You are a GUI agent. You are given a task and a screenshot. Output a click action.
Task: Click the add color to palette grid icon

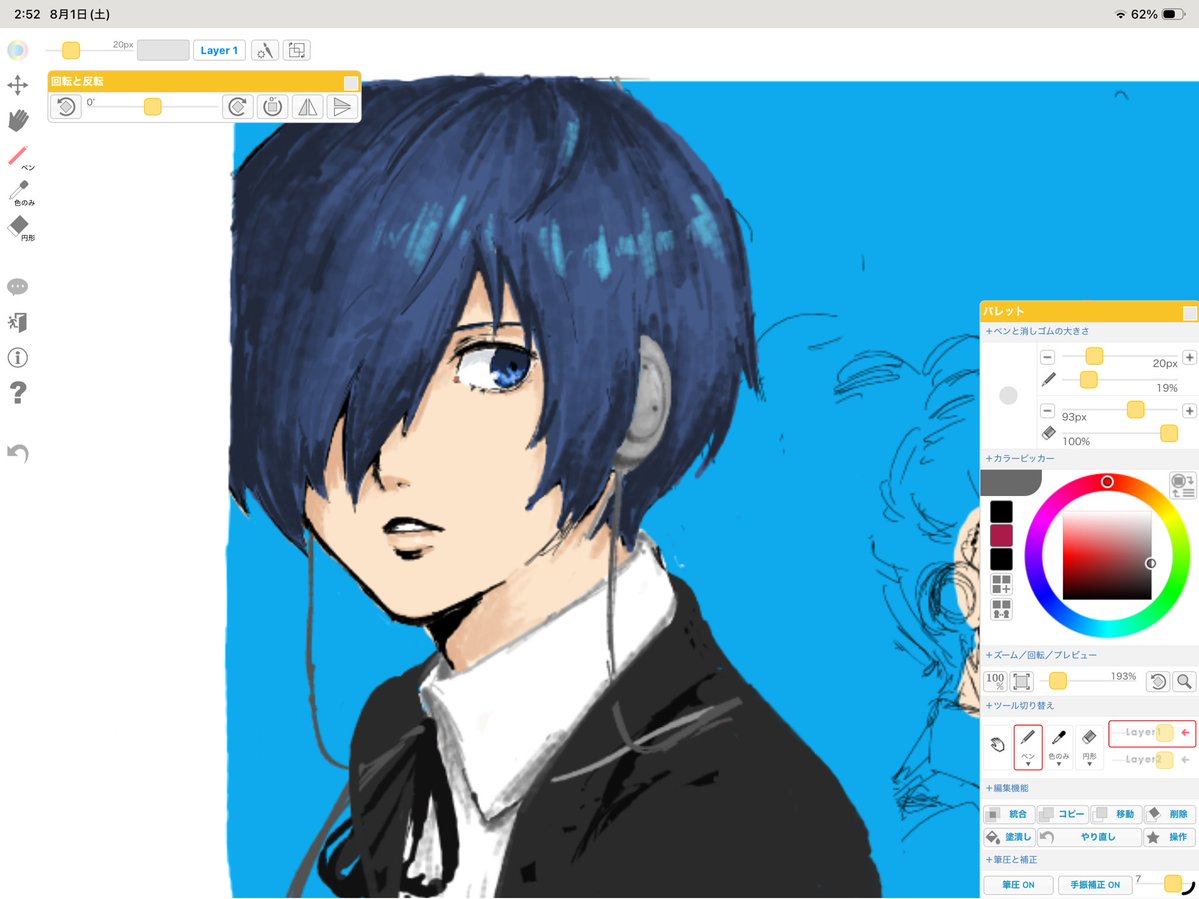[x=1001, y=585]
